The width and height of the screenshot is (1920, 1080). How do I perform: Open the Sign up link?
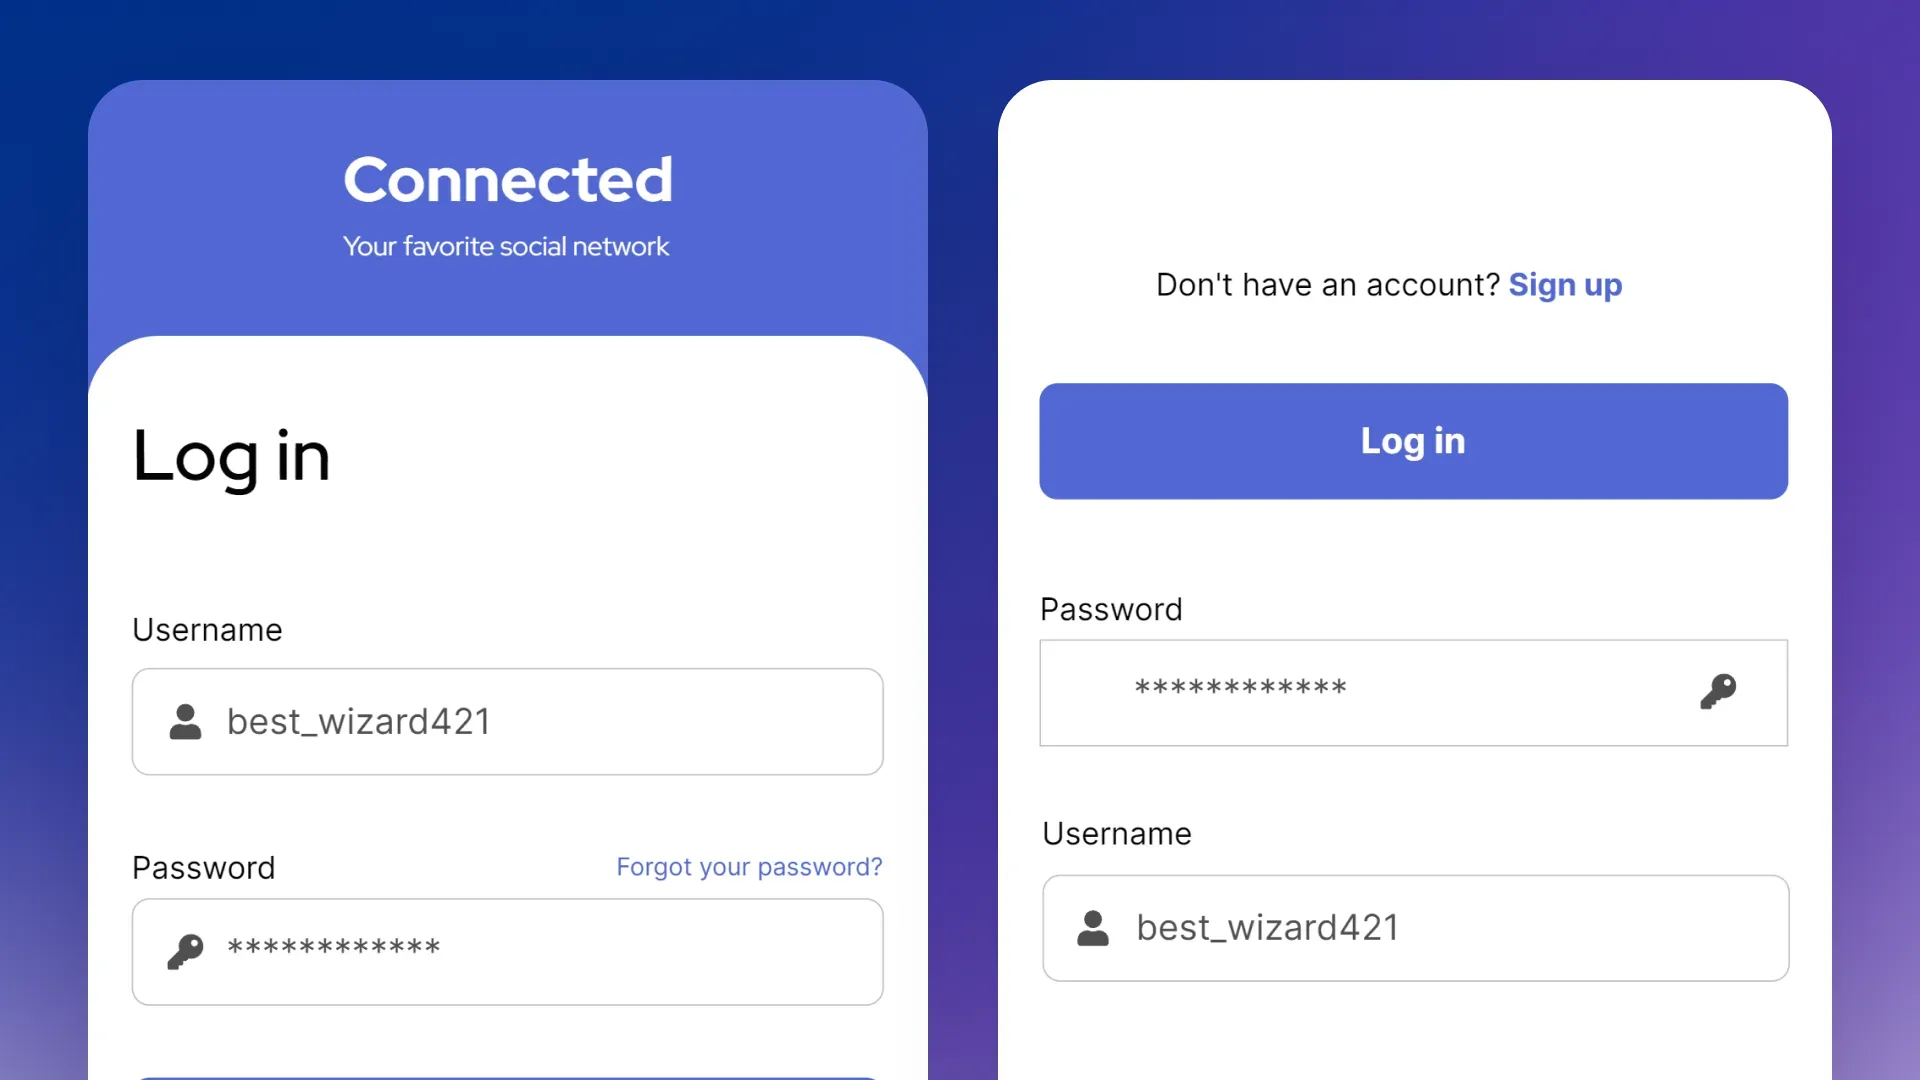pyautogui.click(x=1565, y=285)
